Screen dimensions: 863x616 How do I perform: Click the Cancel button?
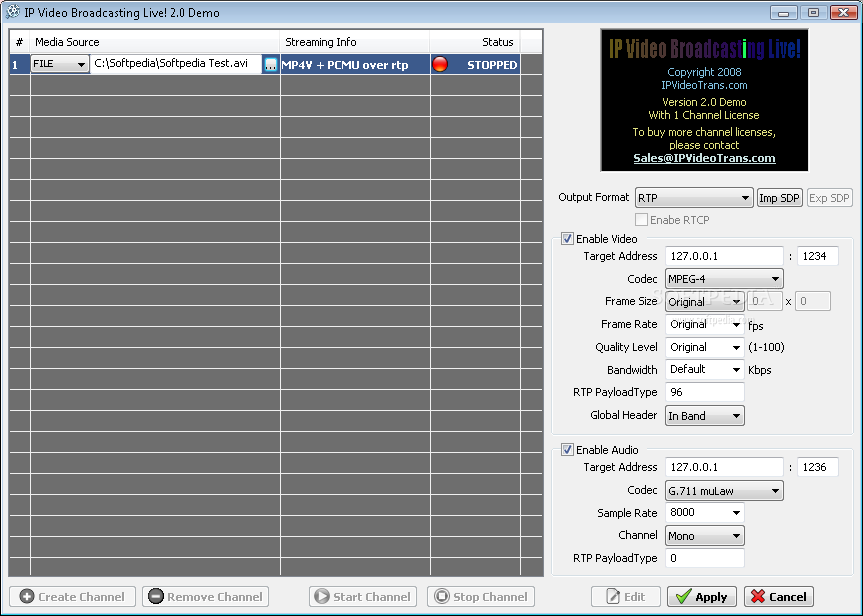(x=779, y=597)
